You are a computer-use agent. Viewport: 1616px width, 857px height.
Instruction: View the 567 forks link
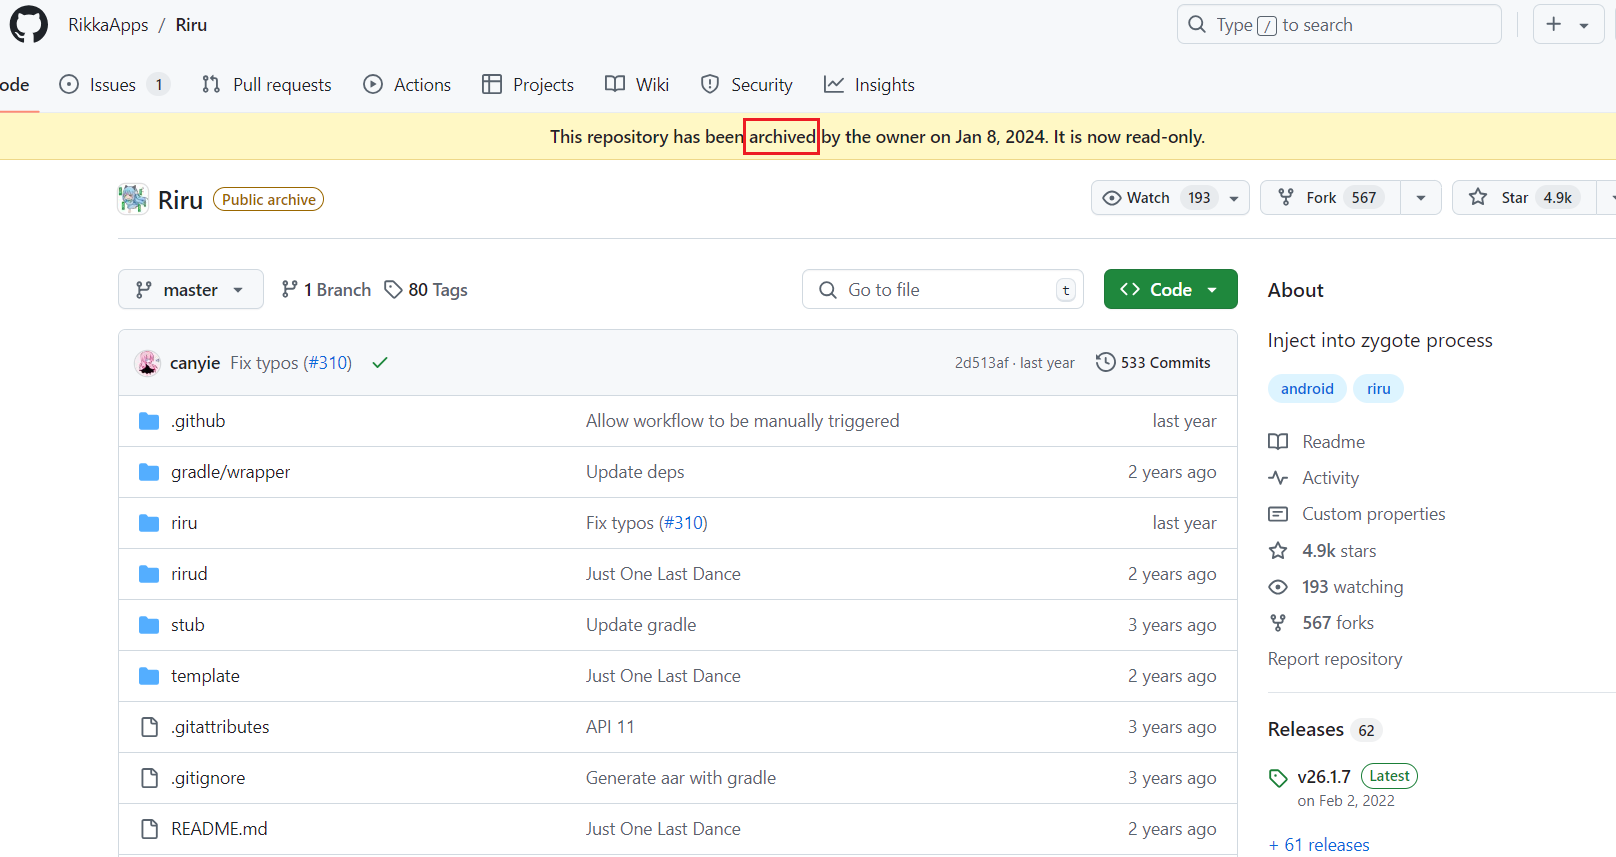point(1338,623)
